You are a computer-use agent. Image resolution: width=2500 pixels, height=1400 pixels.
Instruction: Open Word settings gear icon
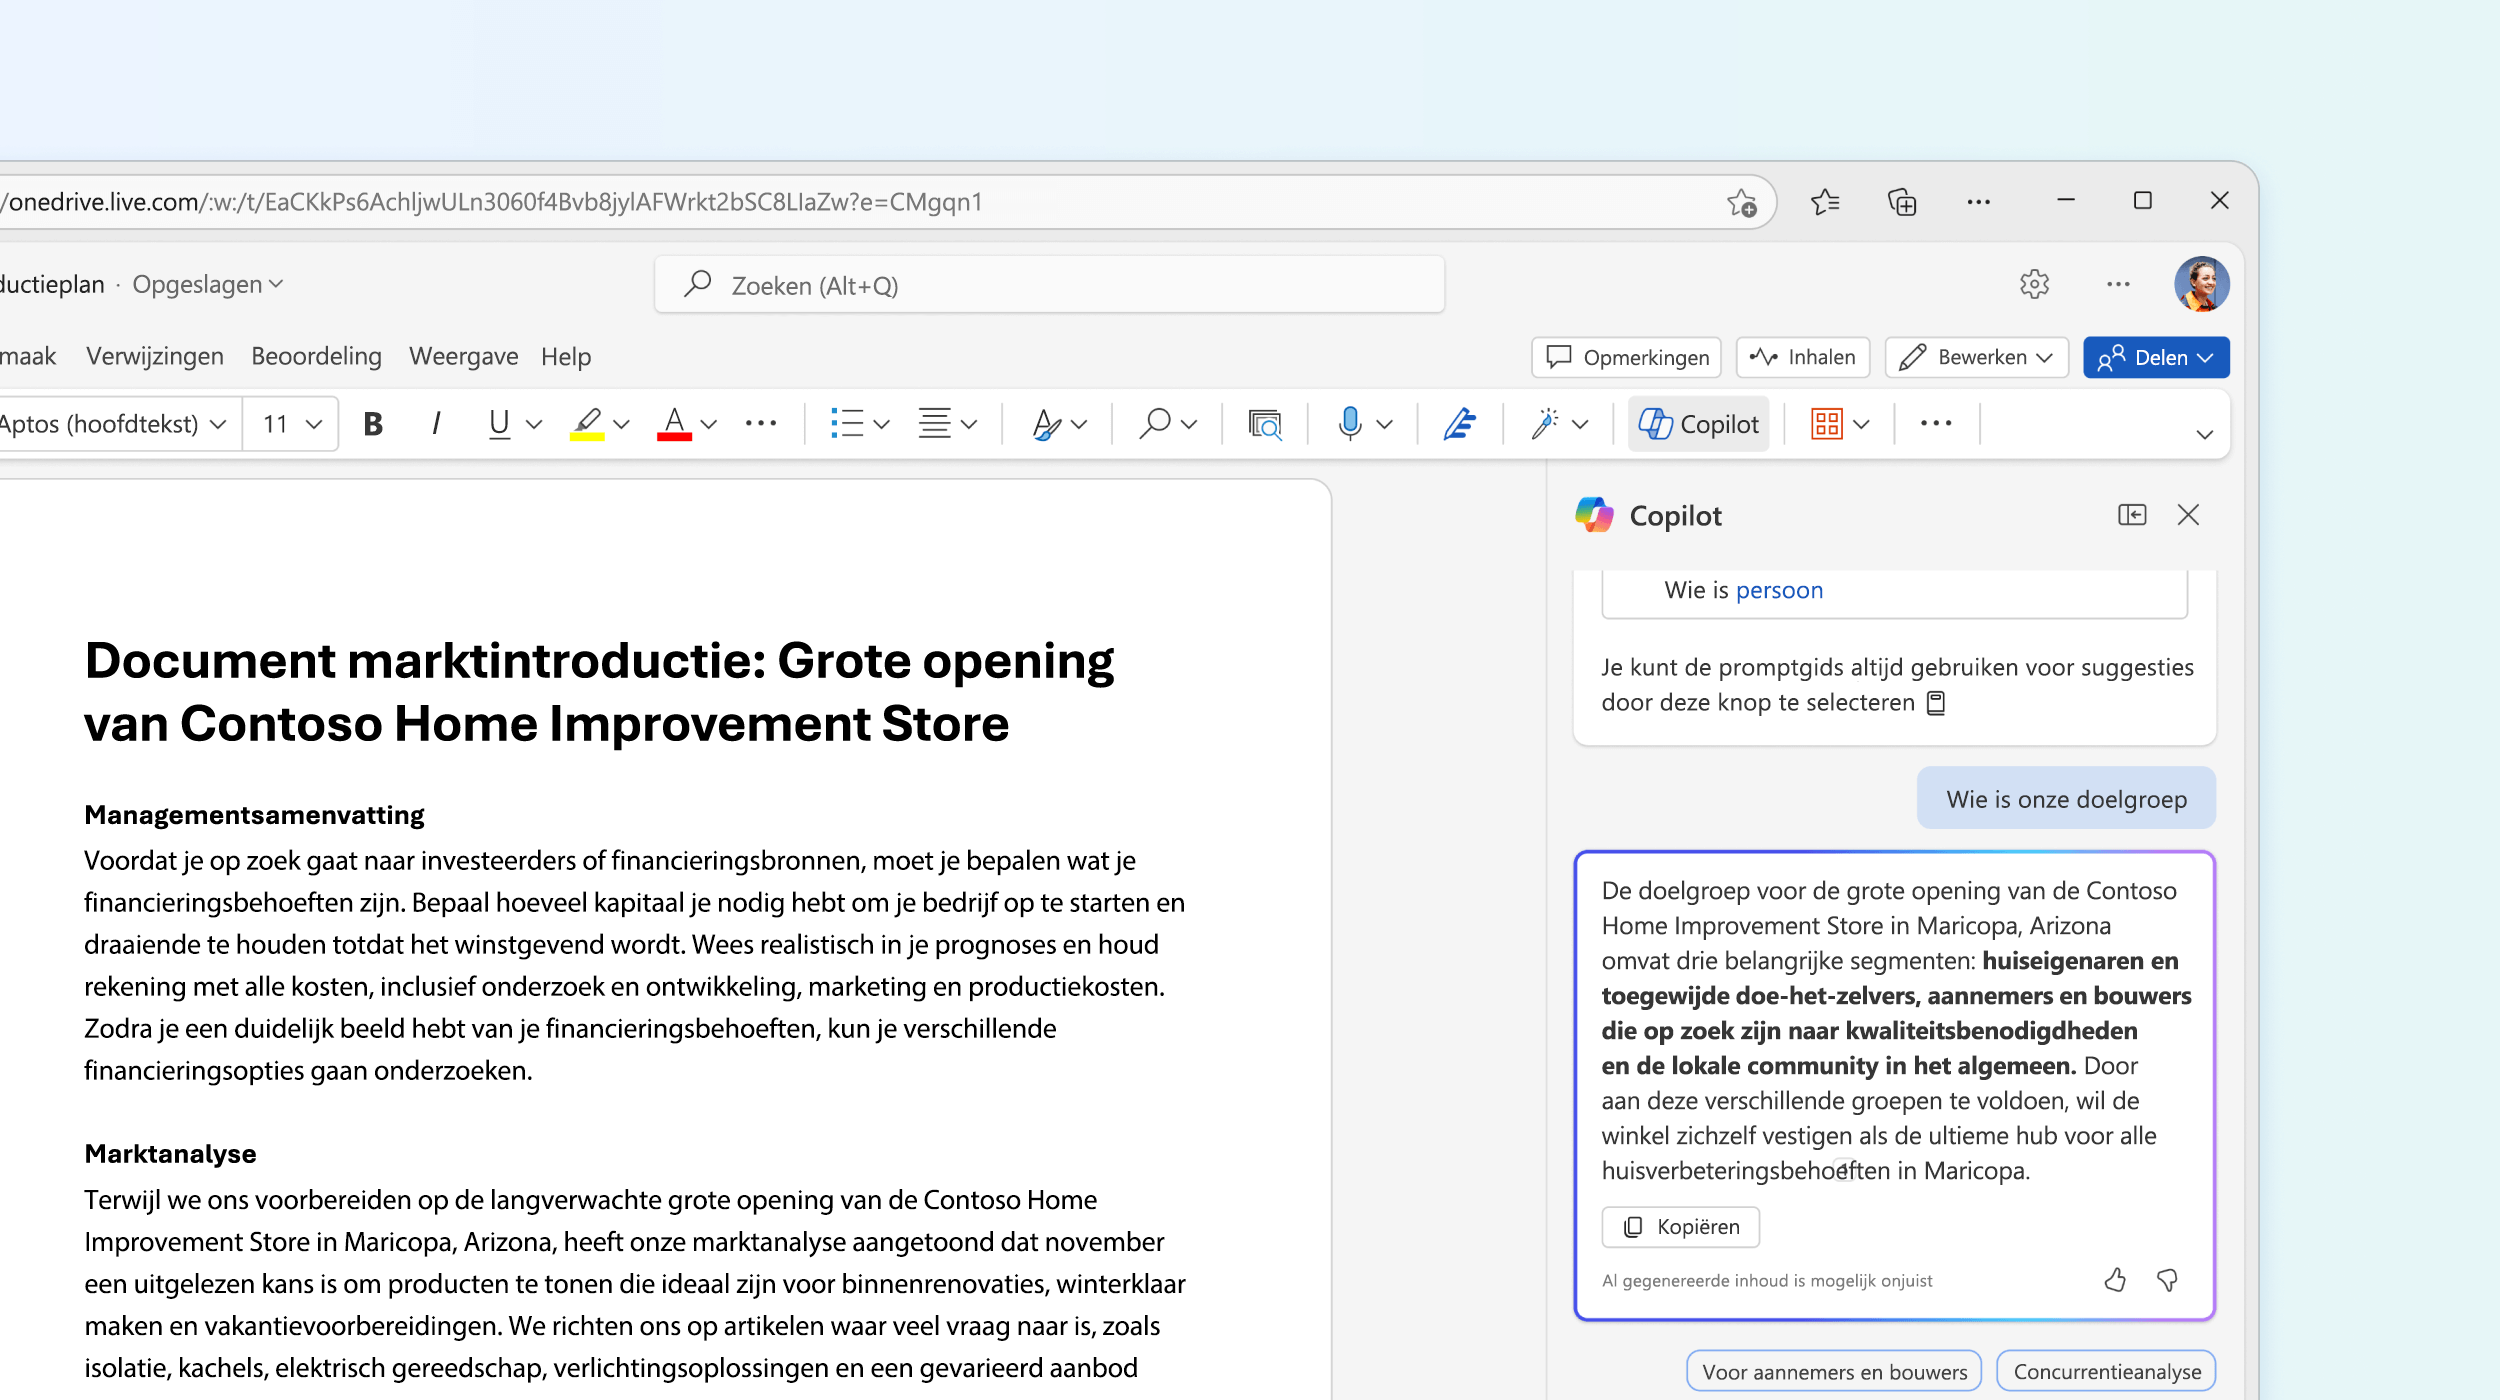pos(2034,284)
